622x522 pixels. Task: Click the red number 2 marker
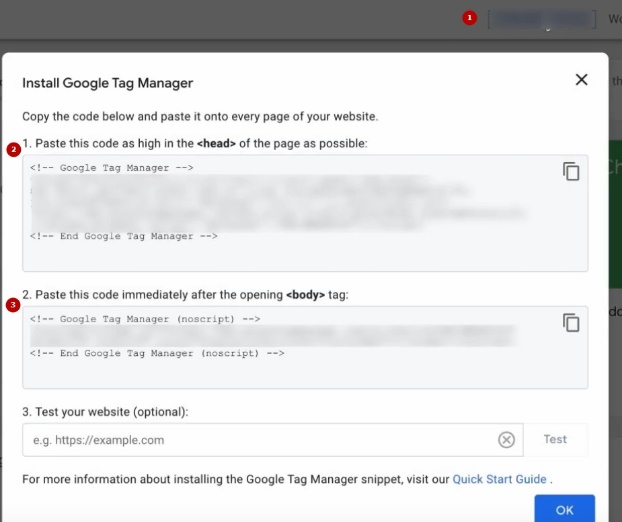pos(13,150)
